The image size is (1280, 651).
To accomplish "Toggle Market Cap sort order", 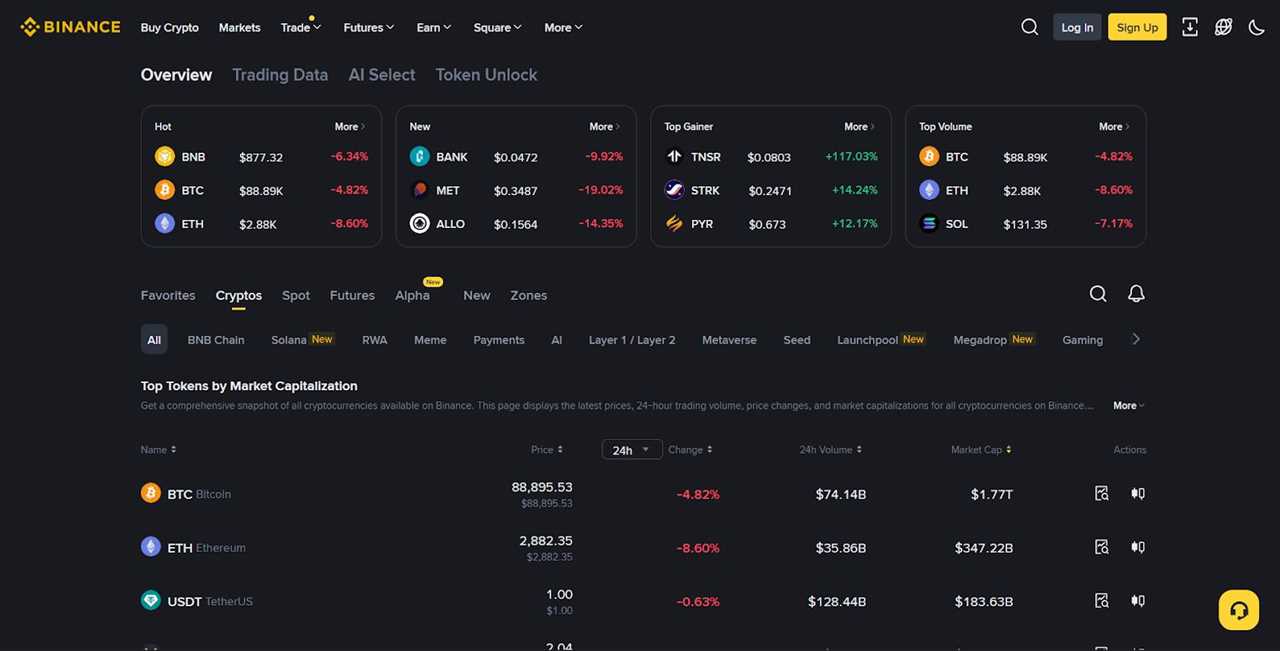I will [1008, 449].
